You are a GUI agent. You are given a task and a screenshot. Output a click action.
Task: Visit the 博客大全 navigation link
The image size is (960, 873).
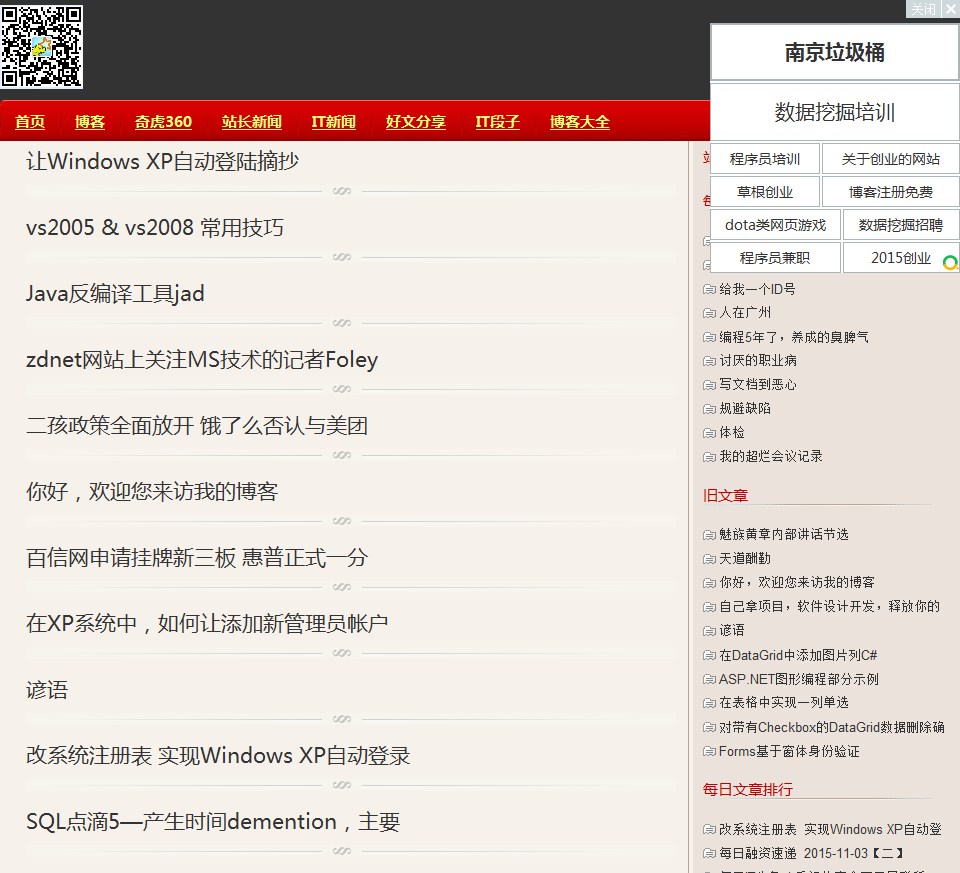[580, 122]
